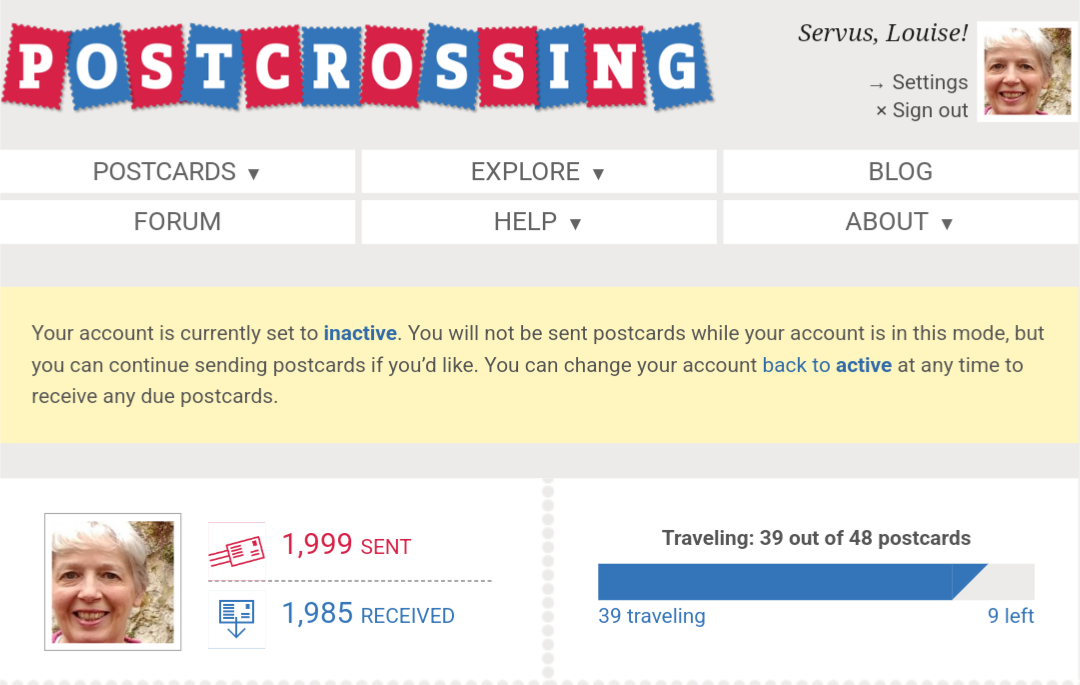The image size is (1080, 685).
Task: Click the 1,985 RECEIVED count
Action: pos(368,613)
